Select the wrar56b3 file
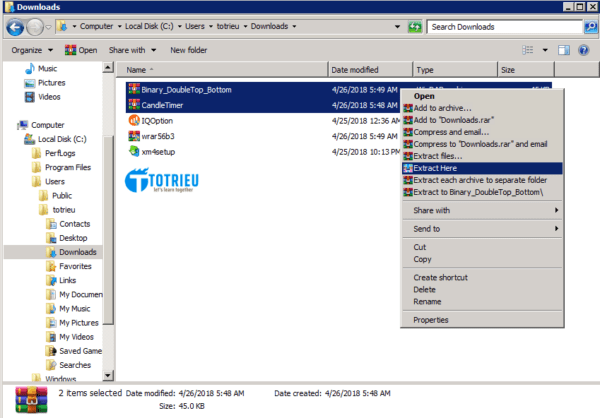Image resolution: width=600 pixels, height=418 pixels. click(152, 136)
